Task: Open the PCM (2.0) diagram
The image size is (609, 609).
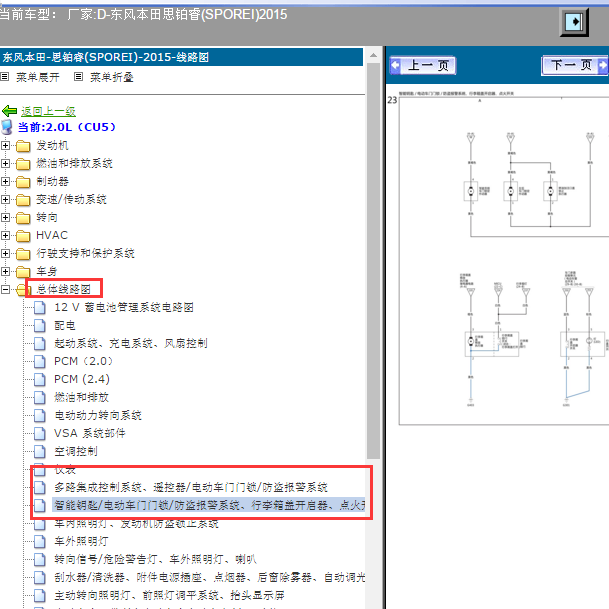Action: (83, 361)
